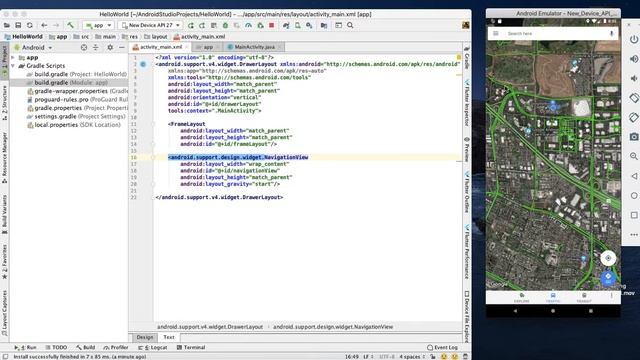
Task: Open the app run configuration dropdown
Action: [98, 25]
